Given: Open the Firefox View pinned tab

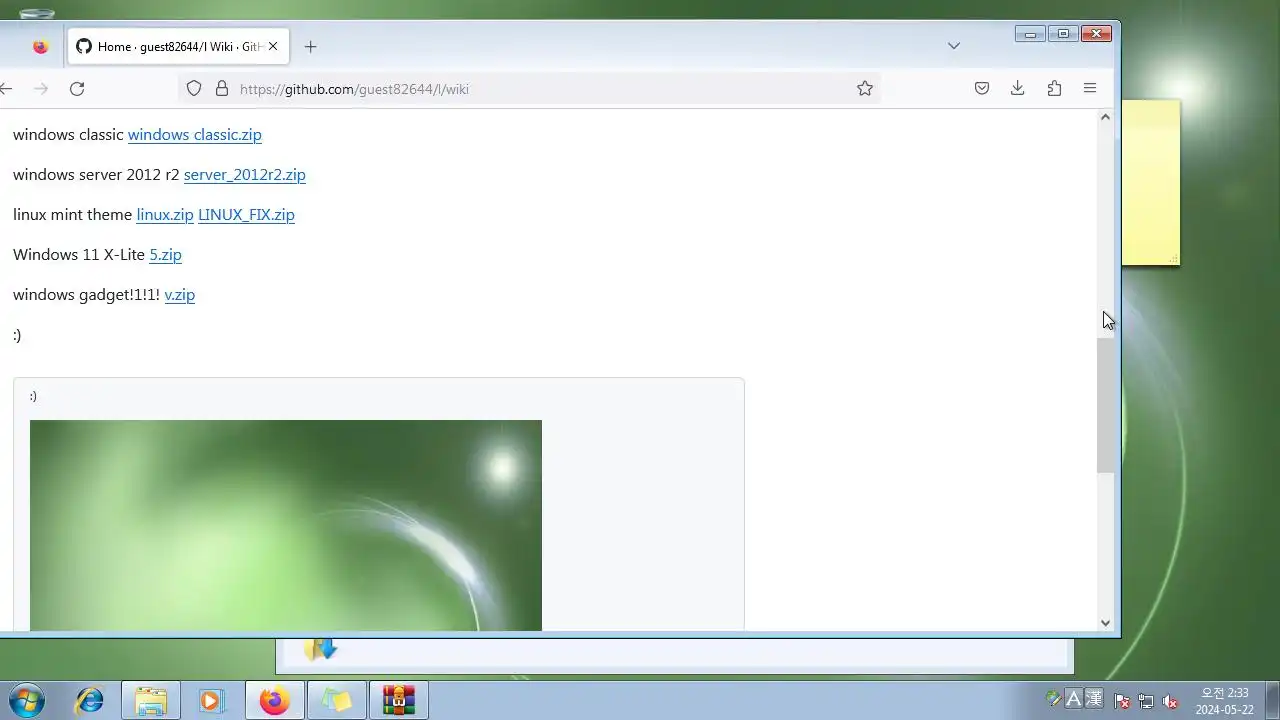Looking at the screenshot, I should pos(40,46).
